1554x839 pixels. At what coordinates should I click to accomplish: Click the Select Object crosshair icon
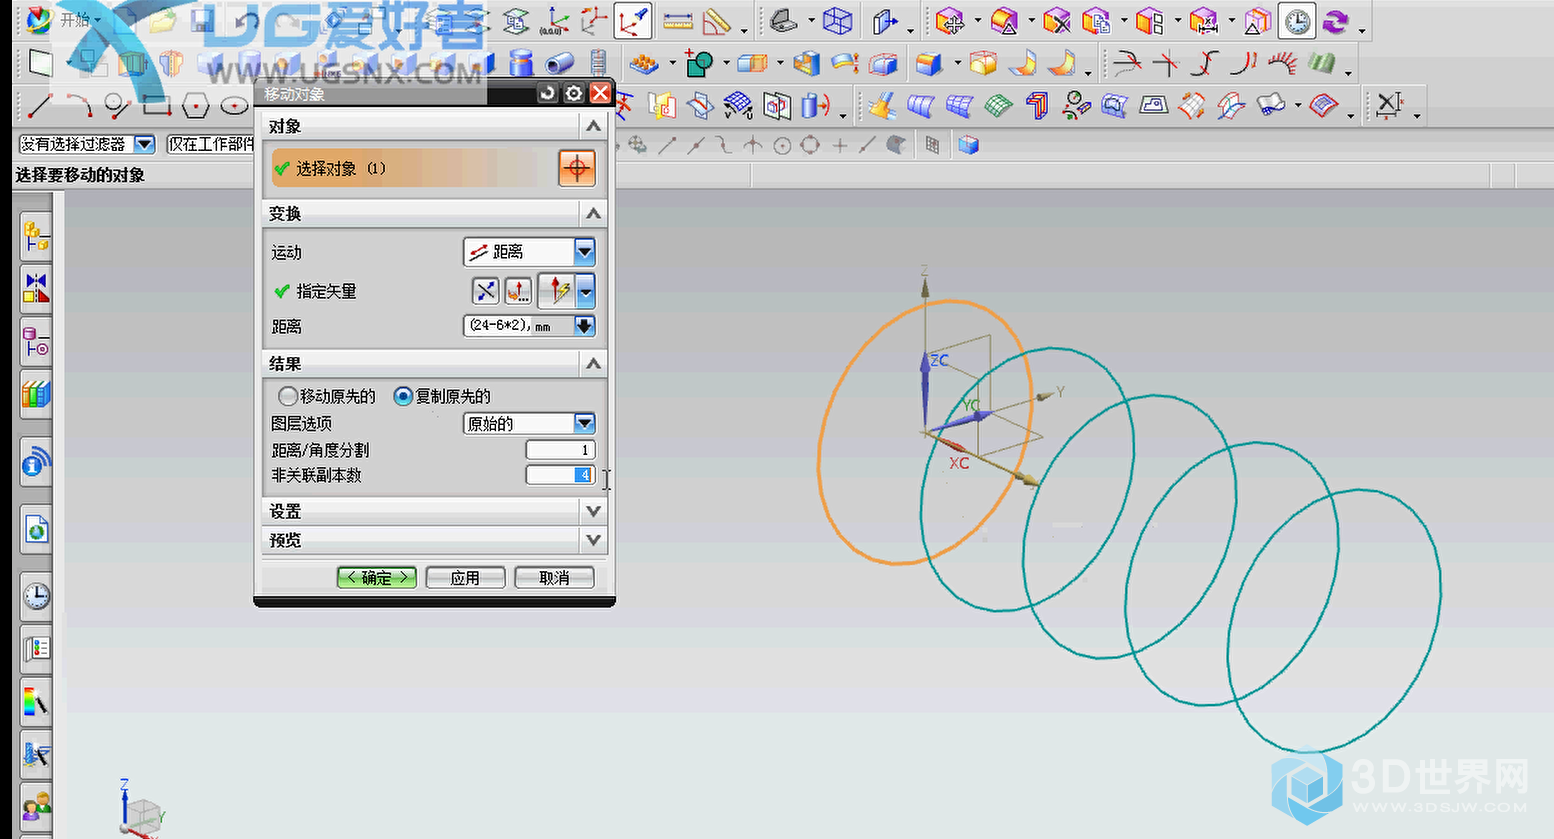click(577, 168)
